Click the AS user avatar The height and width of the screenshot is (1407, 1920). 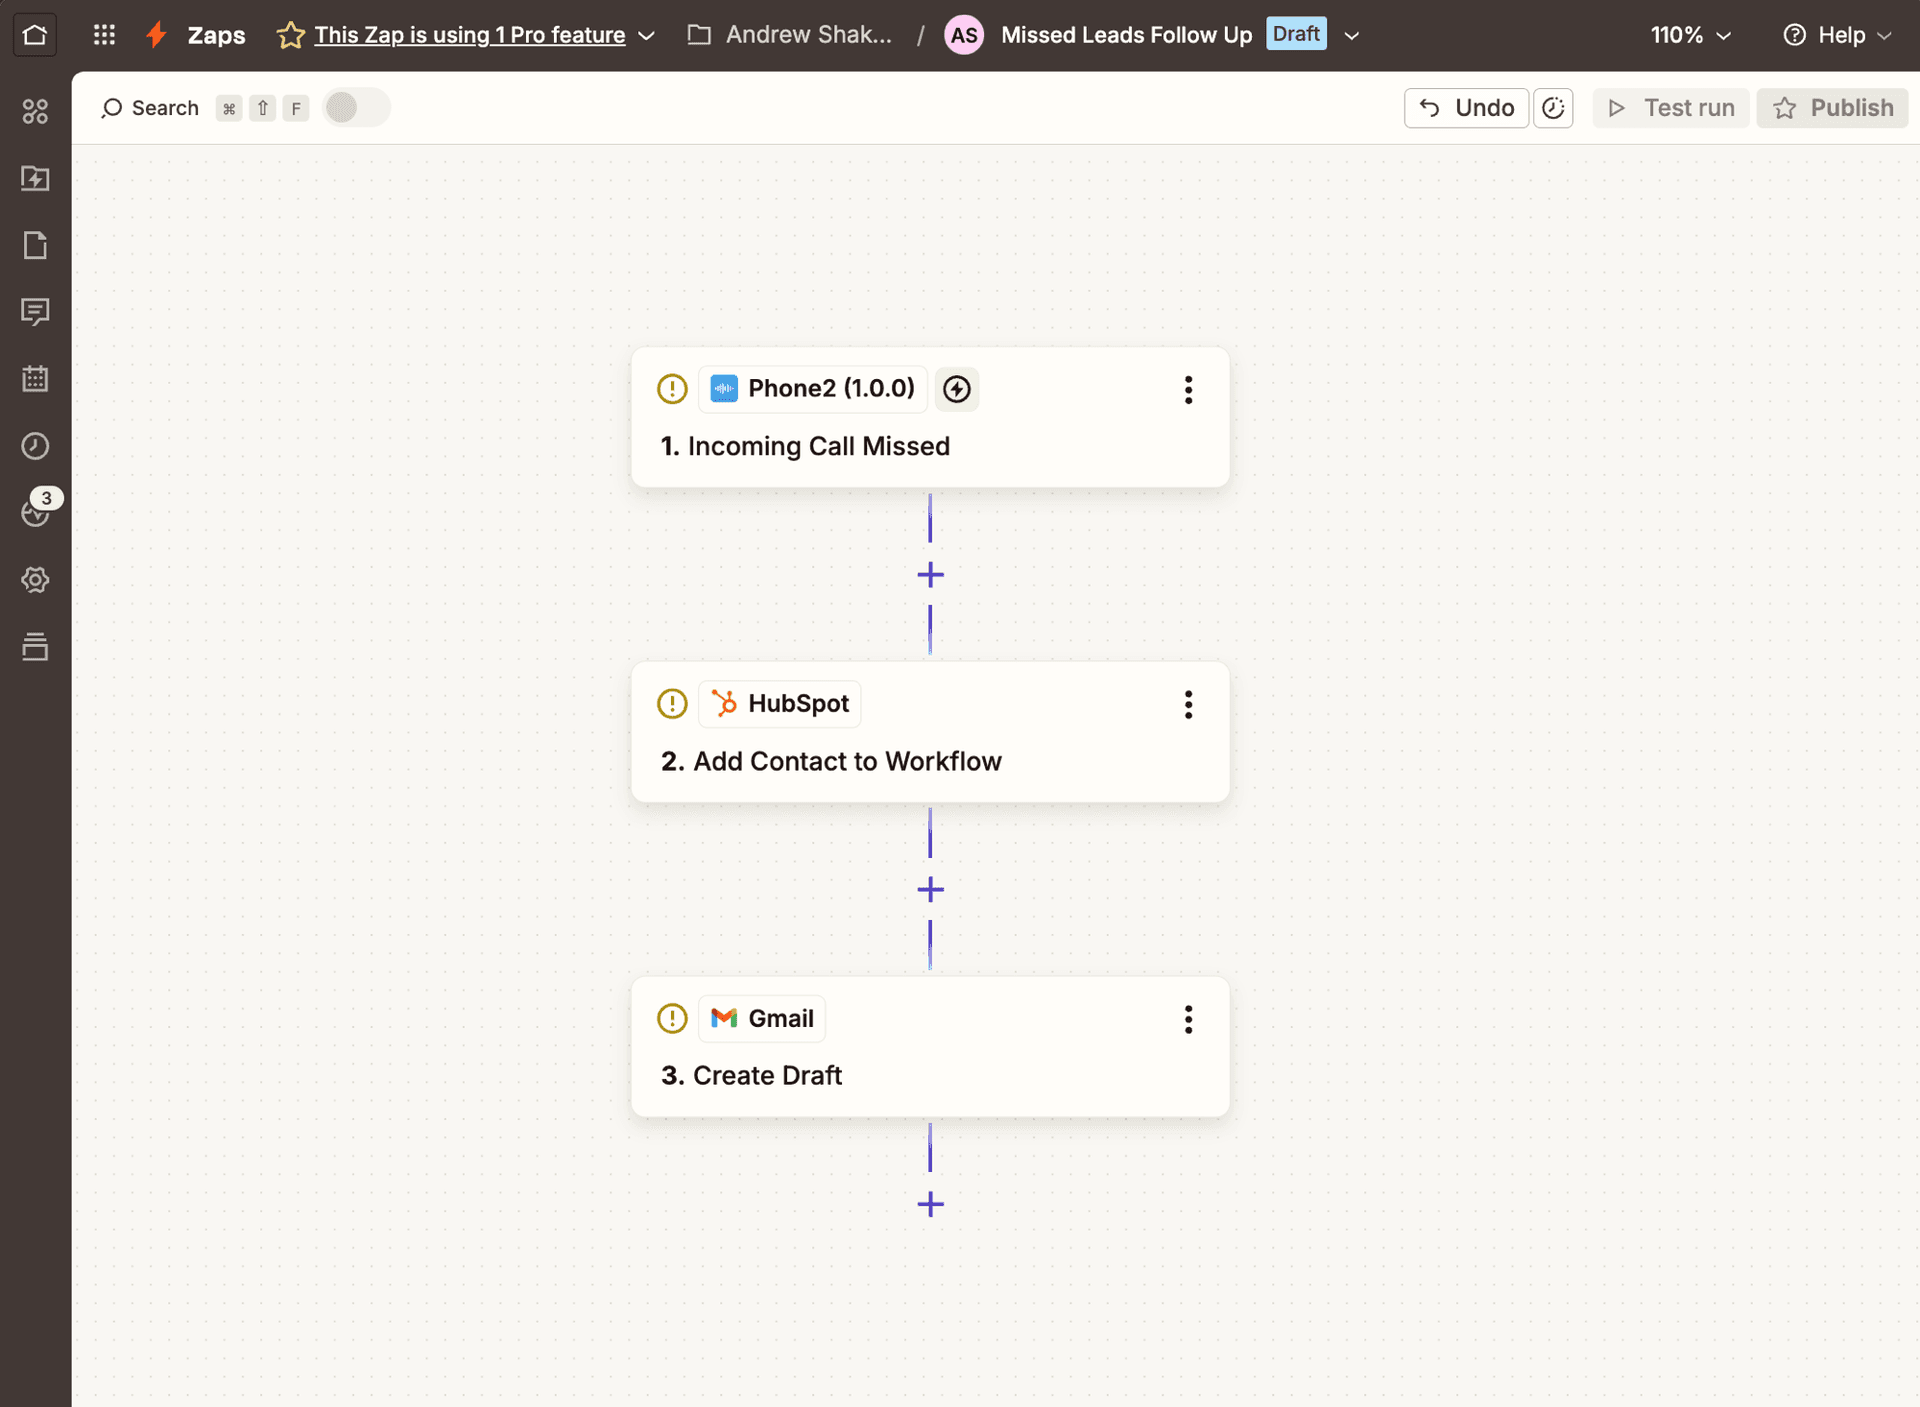pos(963,35)
